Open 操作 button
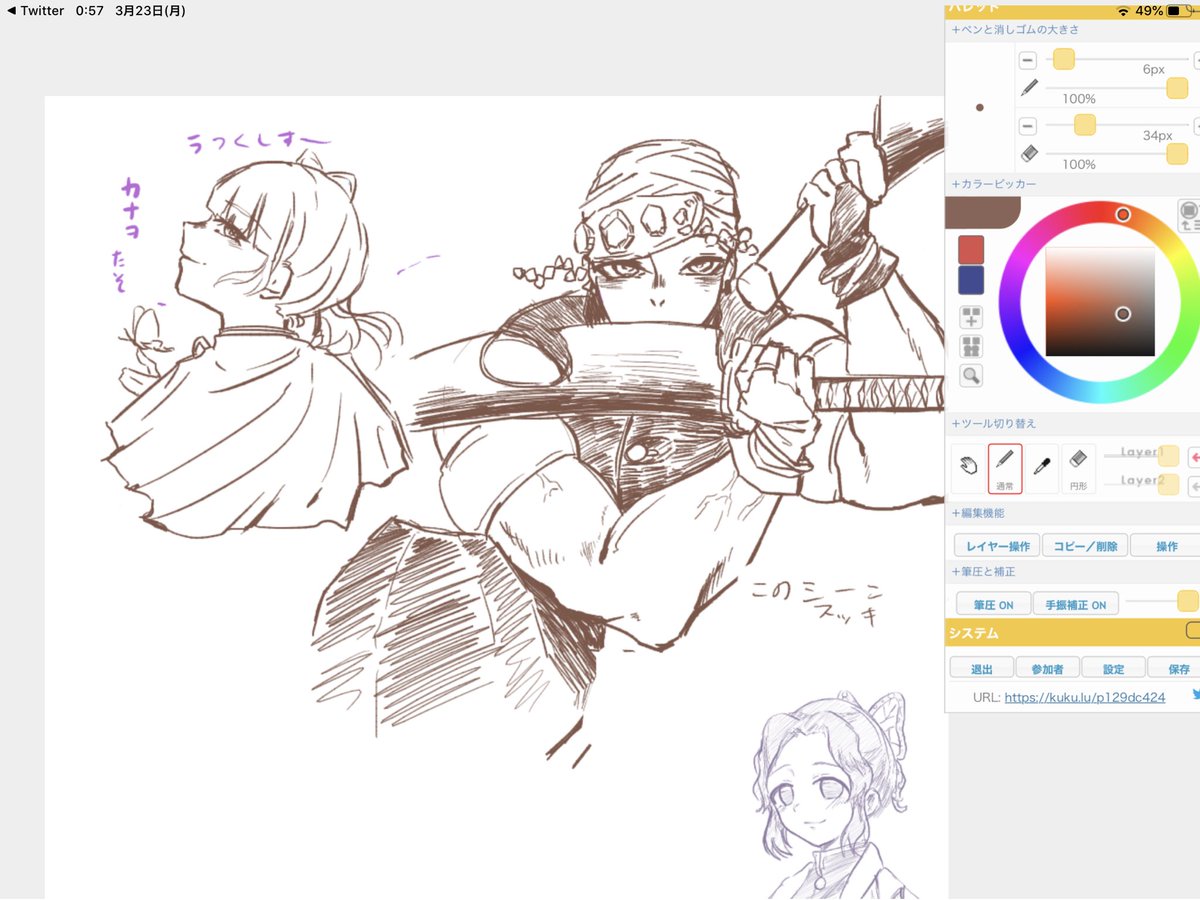Screen dimensions: 1200x900 [x=1166, y=546]
